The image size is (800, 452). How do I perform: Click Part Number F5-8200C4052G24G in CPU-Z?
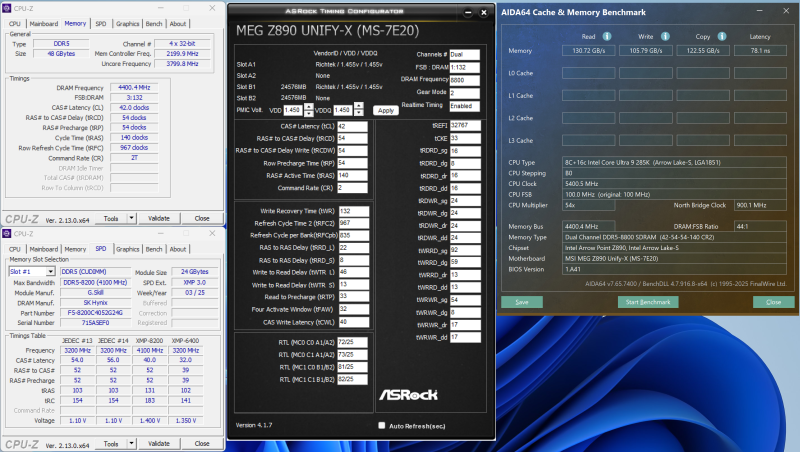point(95,313)
